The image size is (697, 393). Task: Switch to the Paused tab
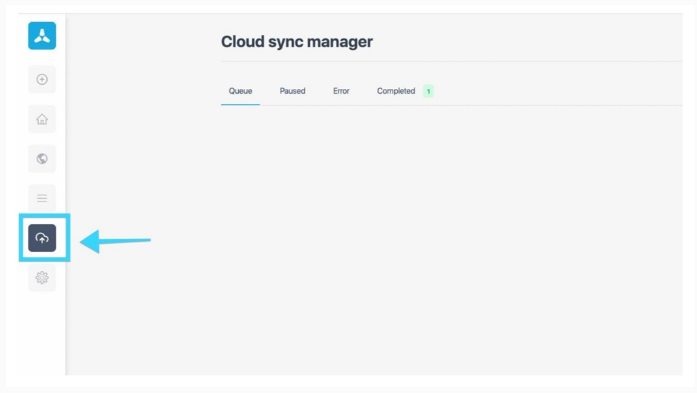pos(292,91)
